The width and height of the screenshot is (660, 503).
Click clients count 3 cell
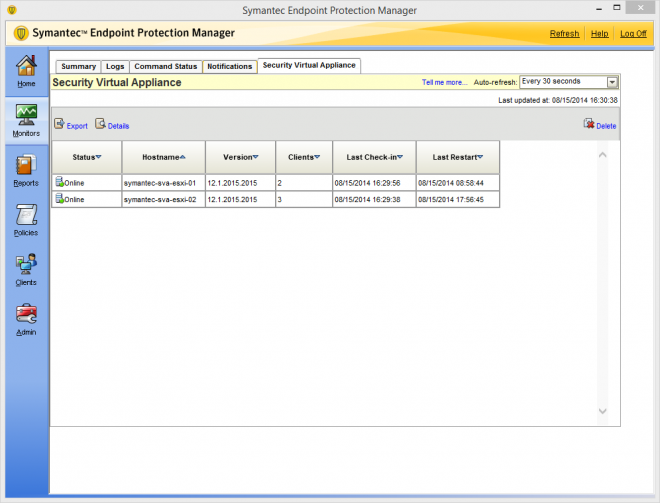pos(304,200)
